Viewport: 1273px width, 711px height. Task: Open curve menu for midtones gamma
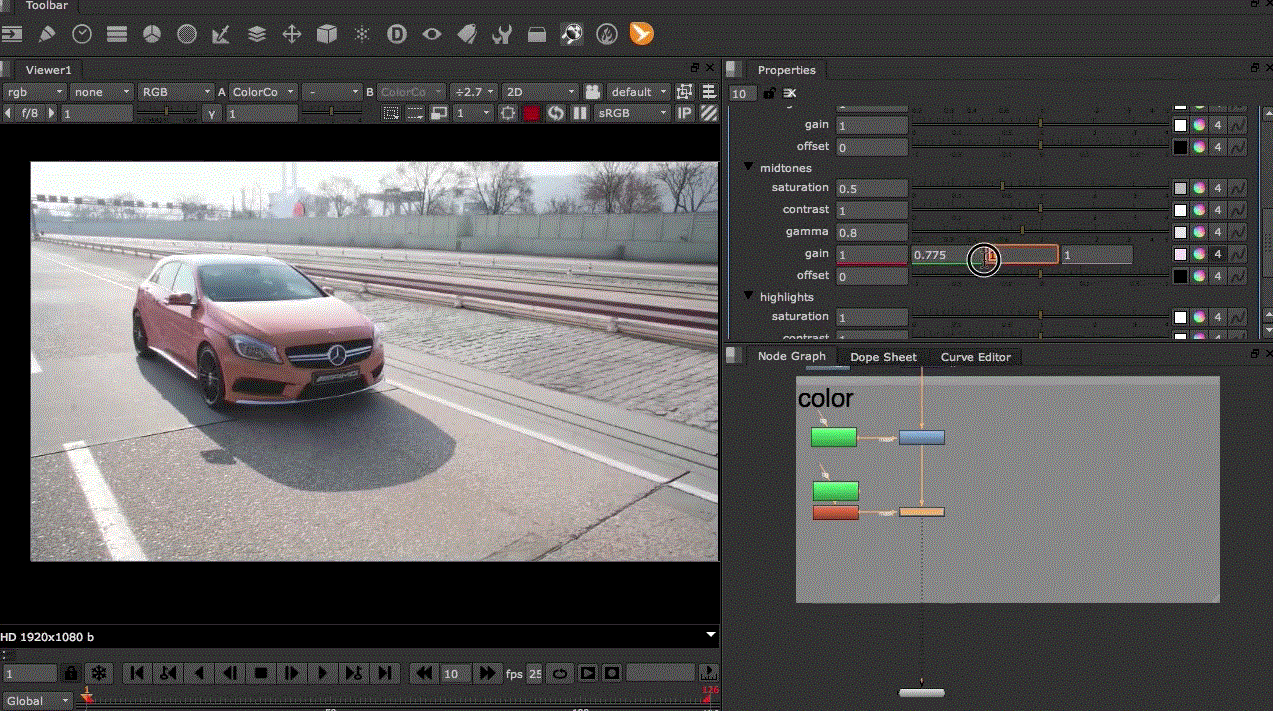[x=1237, y=232]
